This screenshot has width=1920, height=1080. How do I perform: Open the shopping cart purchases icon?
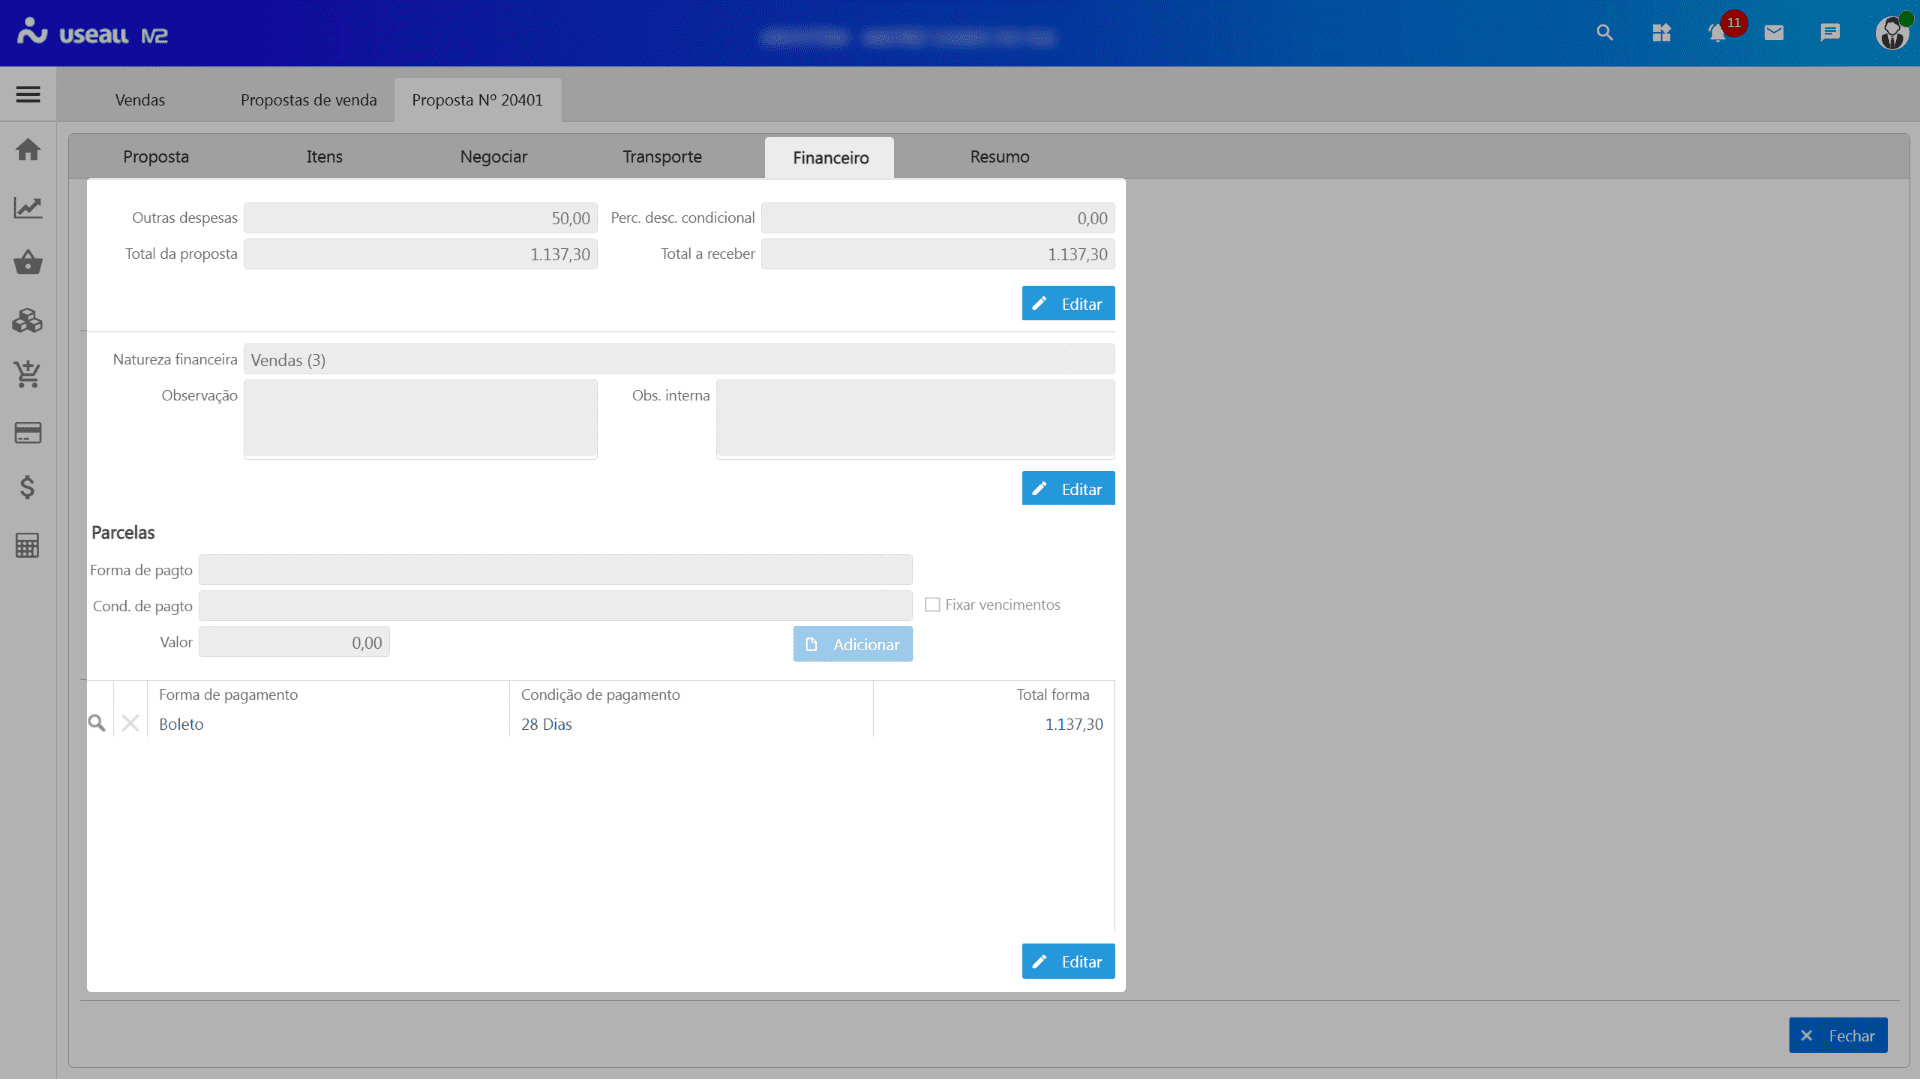(x=28, y=375)
